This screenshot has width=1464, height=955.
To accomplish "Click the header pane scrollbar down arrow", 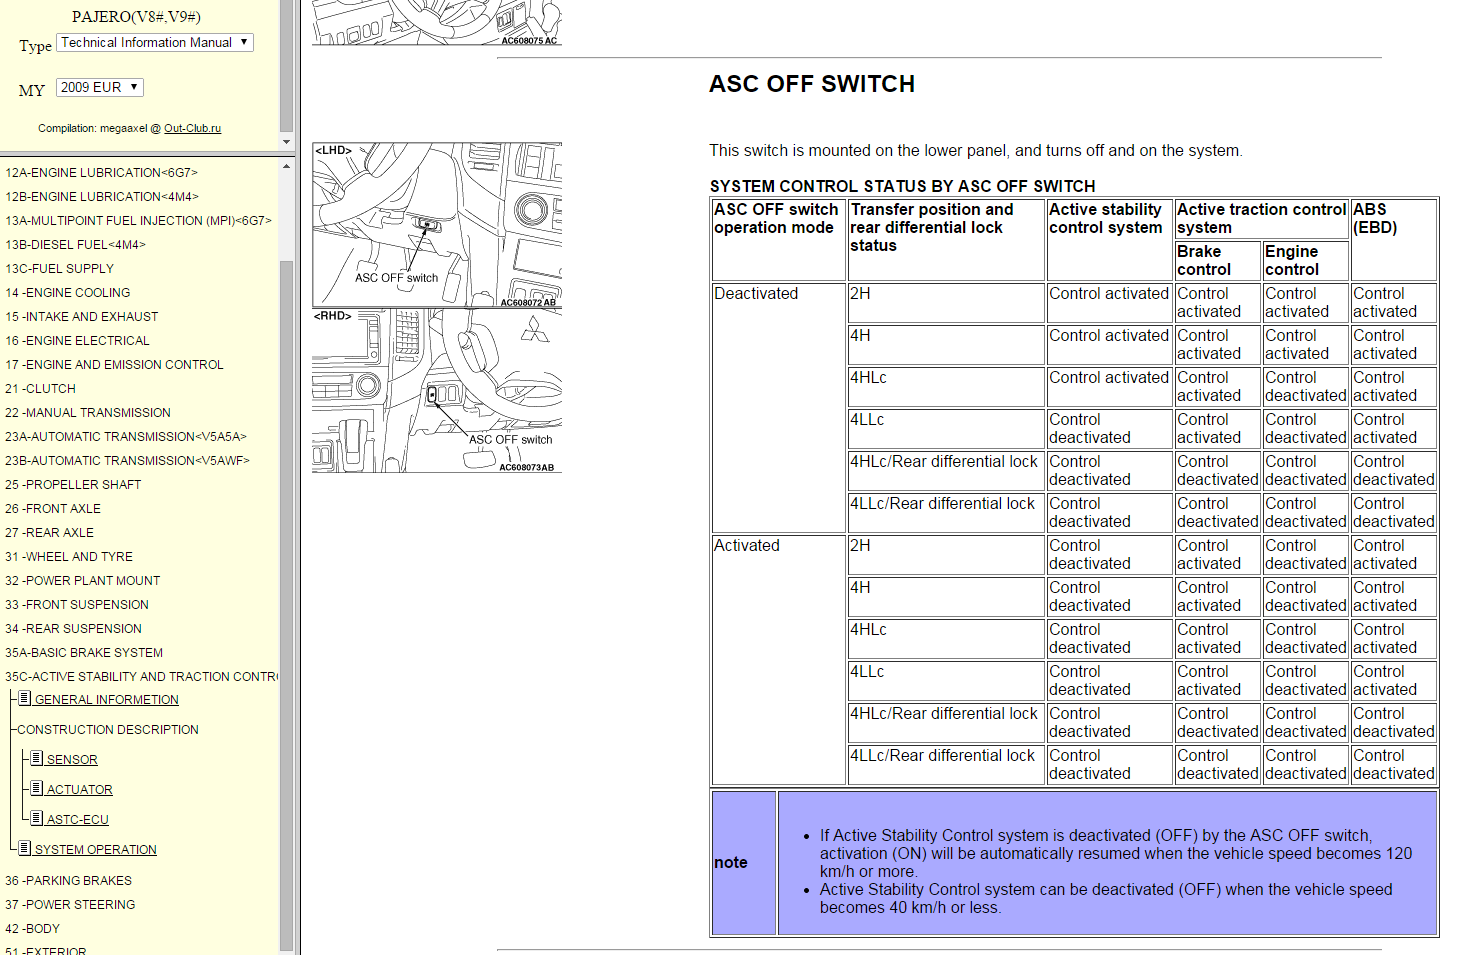I will point(287,142).
